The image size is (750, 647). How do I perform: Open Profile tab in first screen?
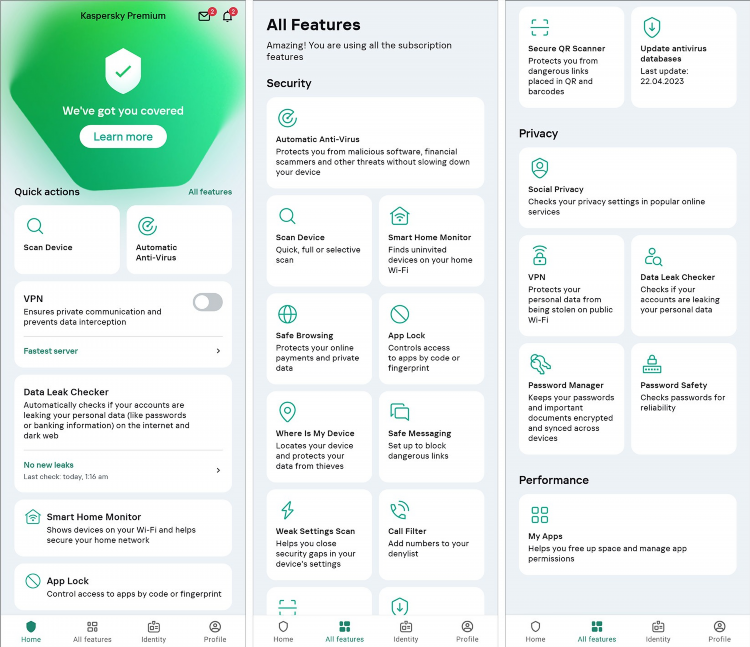click(x=215, y=632)
